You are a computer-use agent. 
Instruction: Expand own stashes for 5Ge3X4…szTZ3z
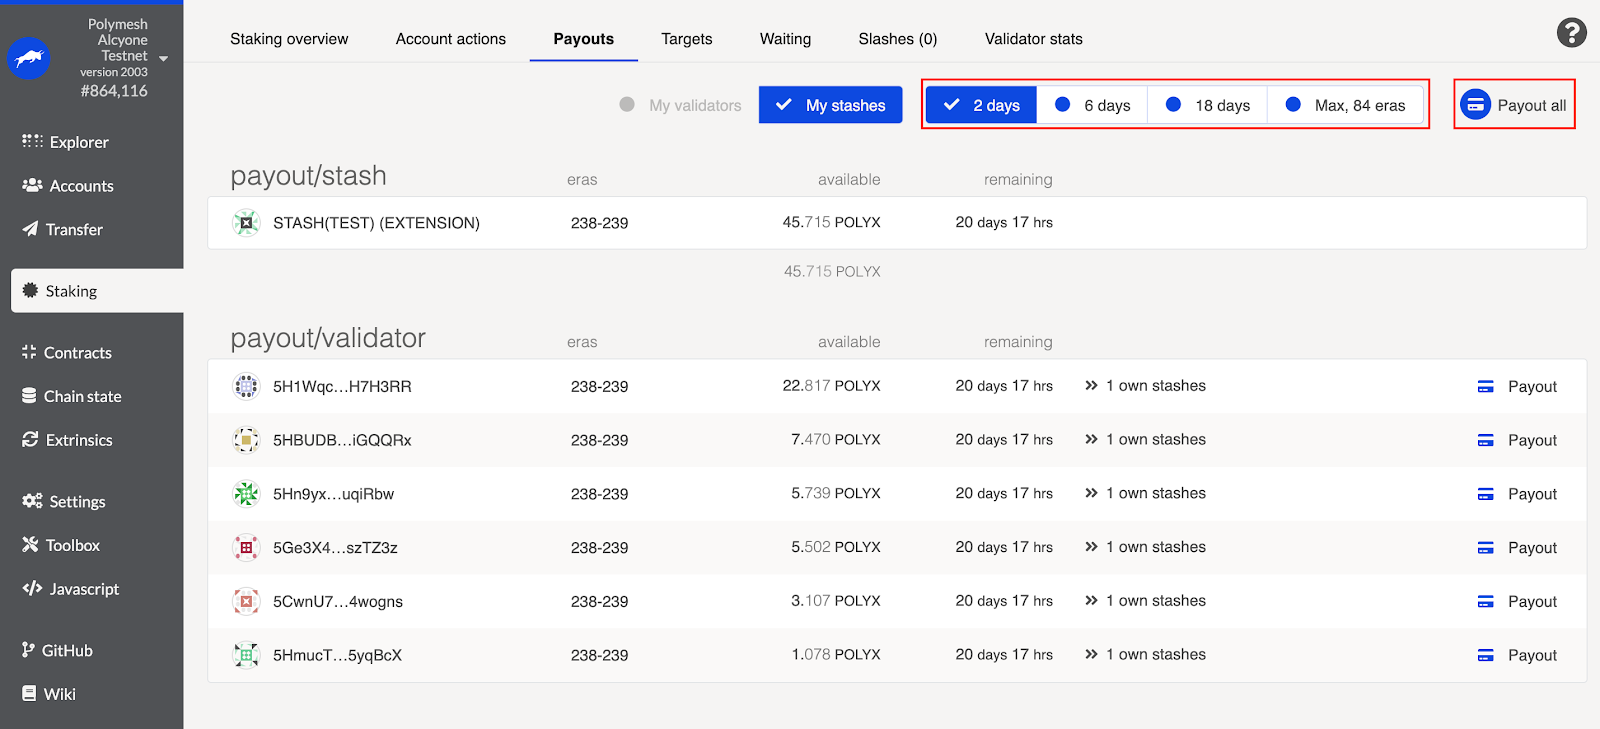click(1145, 547)
